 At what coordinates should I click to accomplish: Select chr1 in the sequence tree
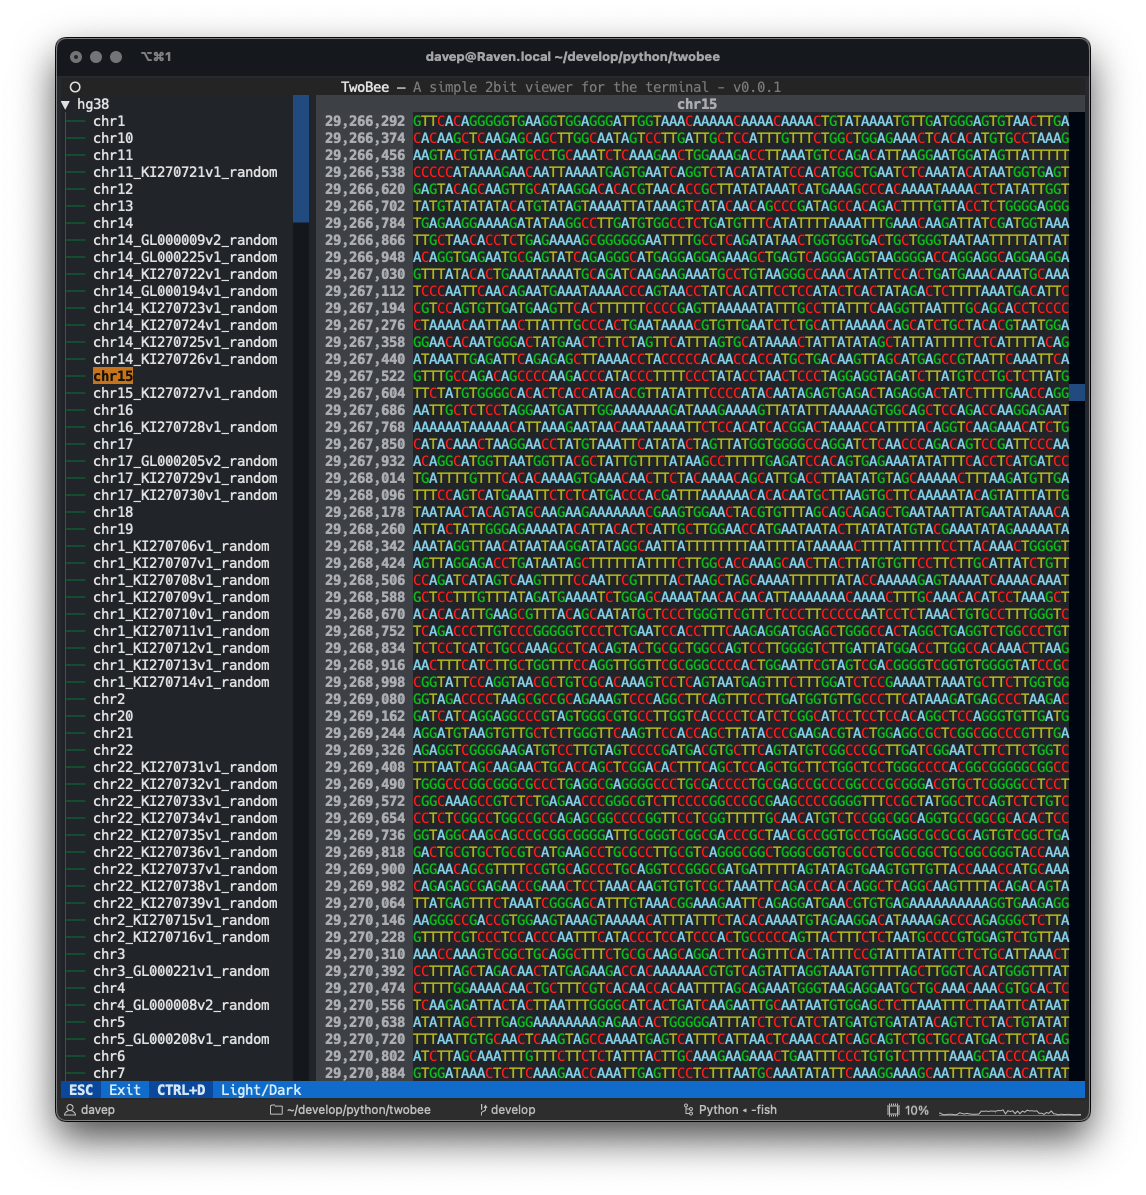pyautogui.click(x=109, y=121)
